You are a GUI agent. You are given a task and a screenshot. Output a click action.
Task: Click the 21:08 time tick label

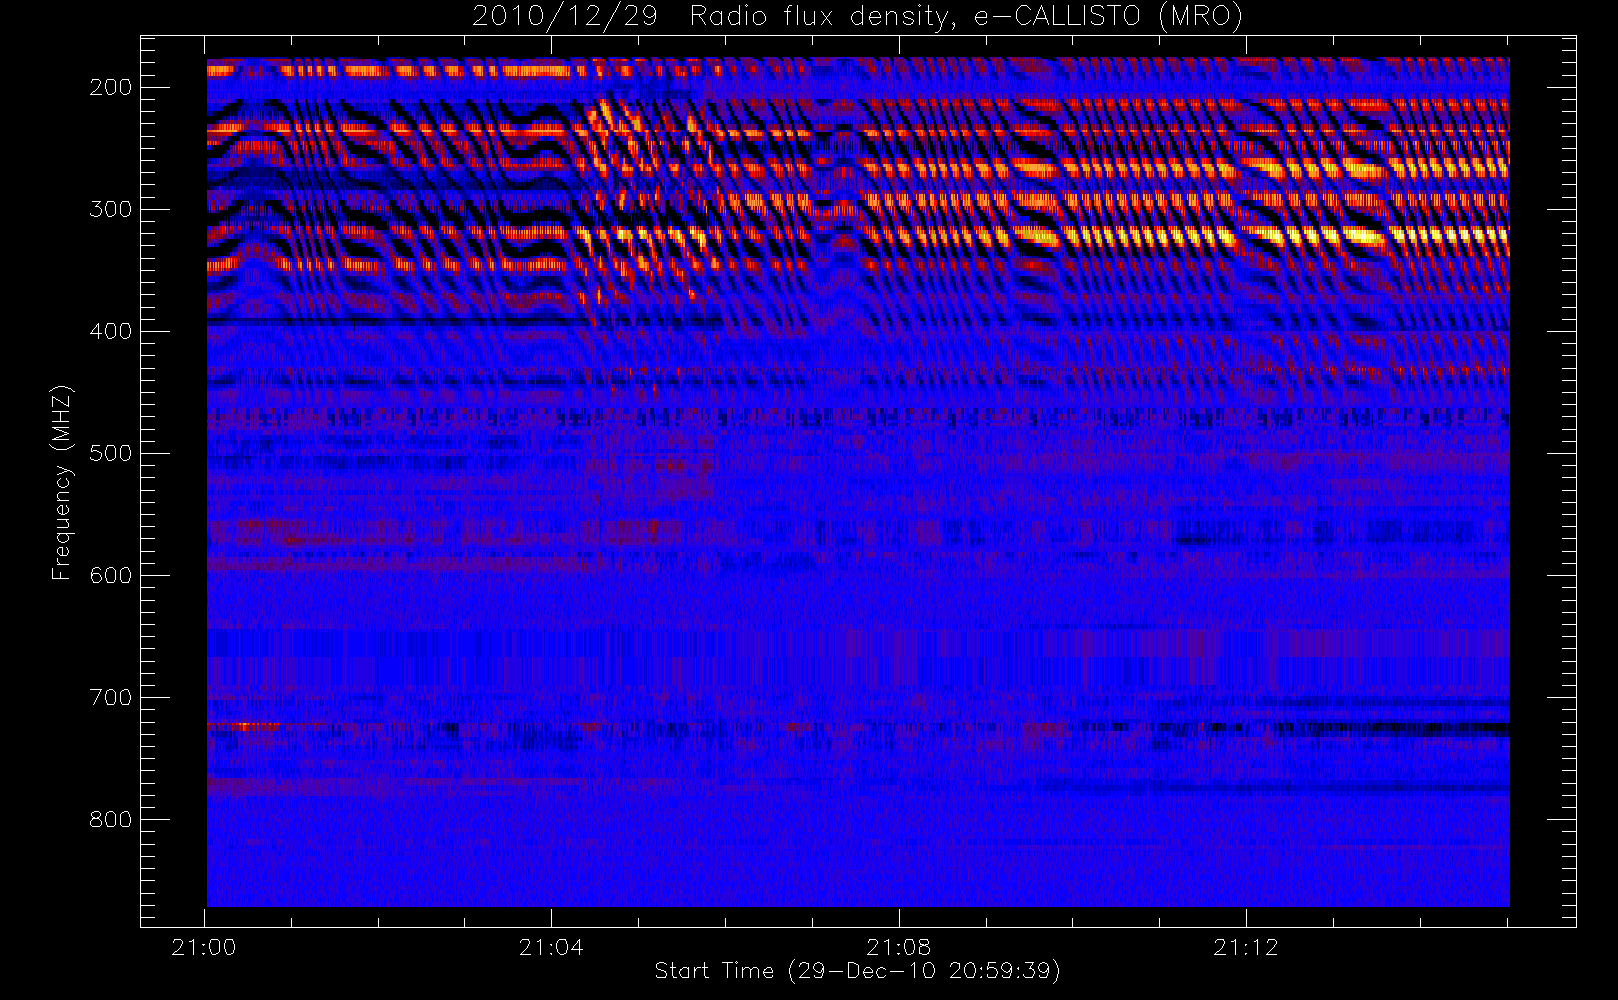coord(898,947)
